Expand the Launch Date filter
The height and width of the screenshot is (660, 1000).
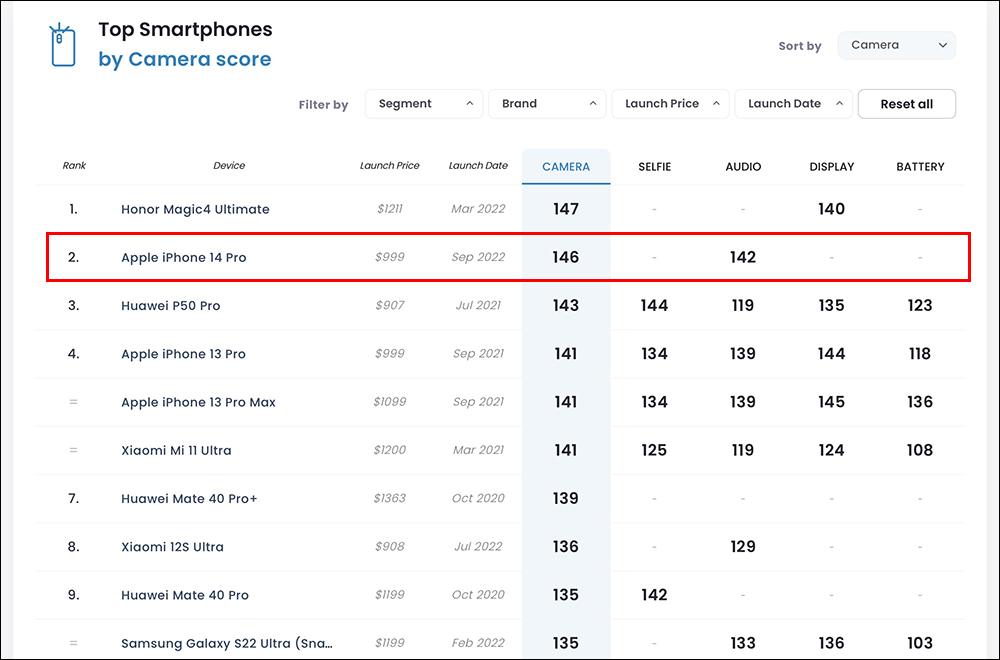(x=793, y=104)
